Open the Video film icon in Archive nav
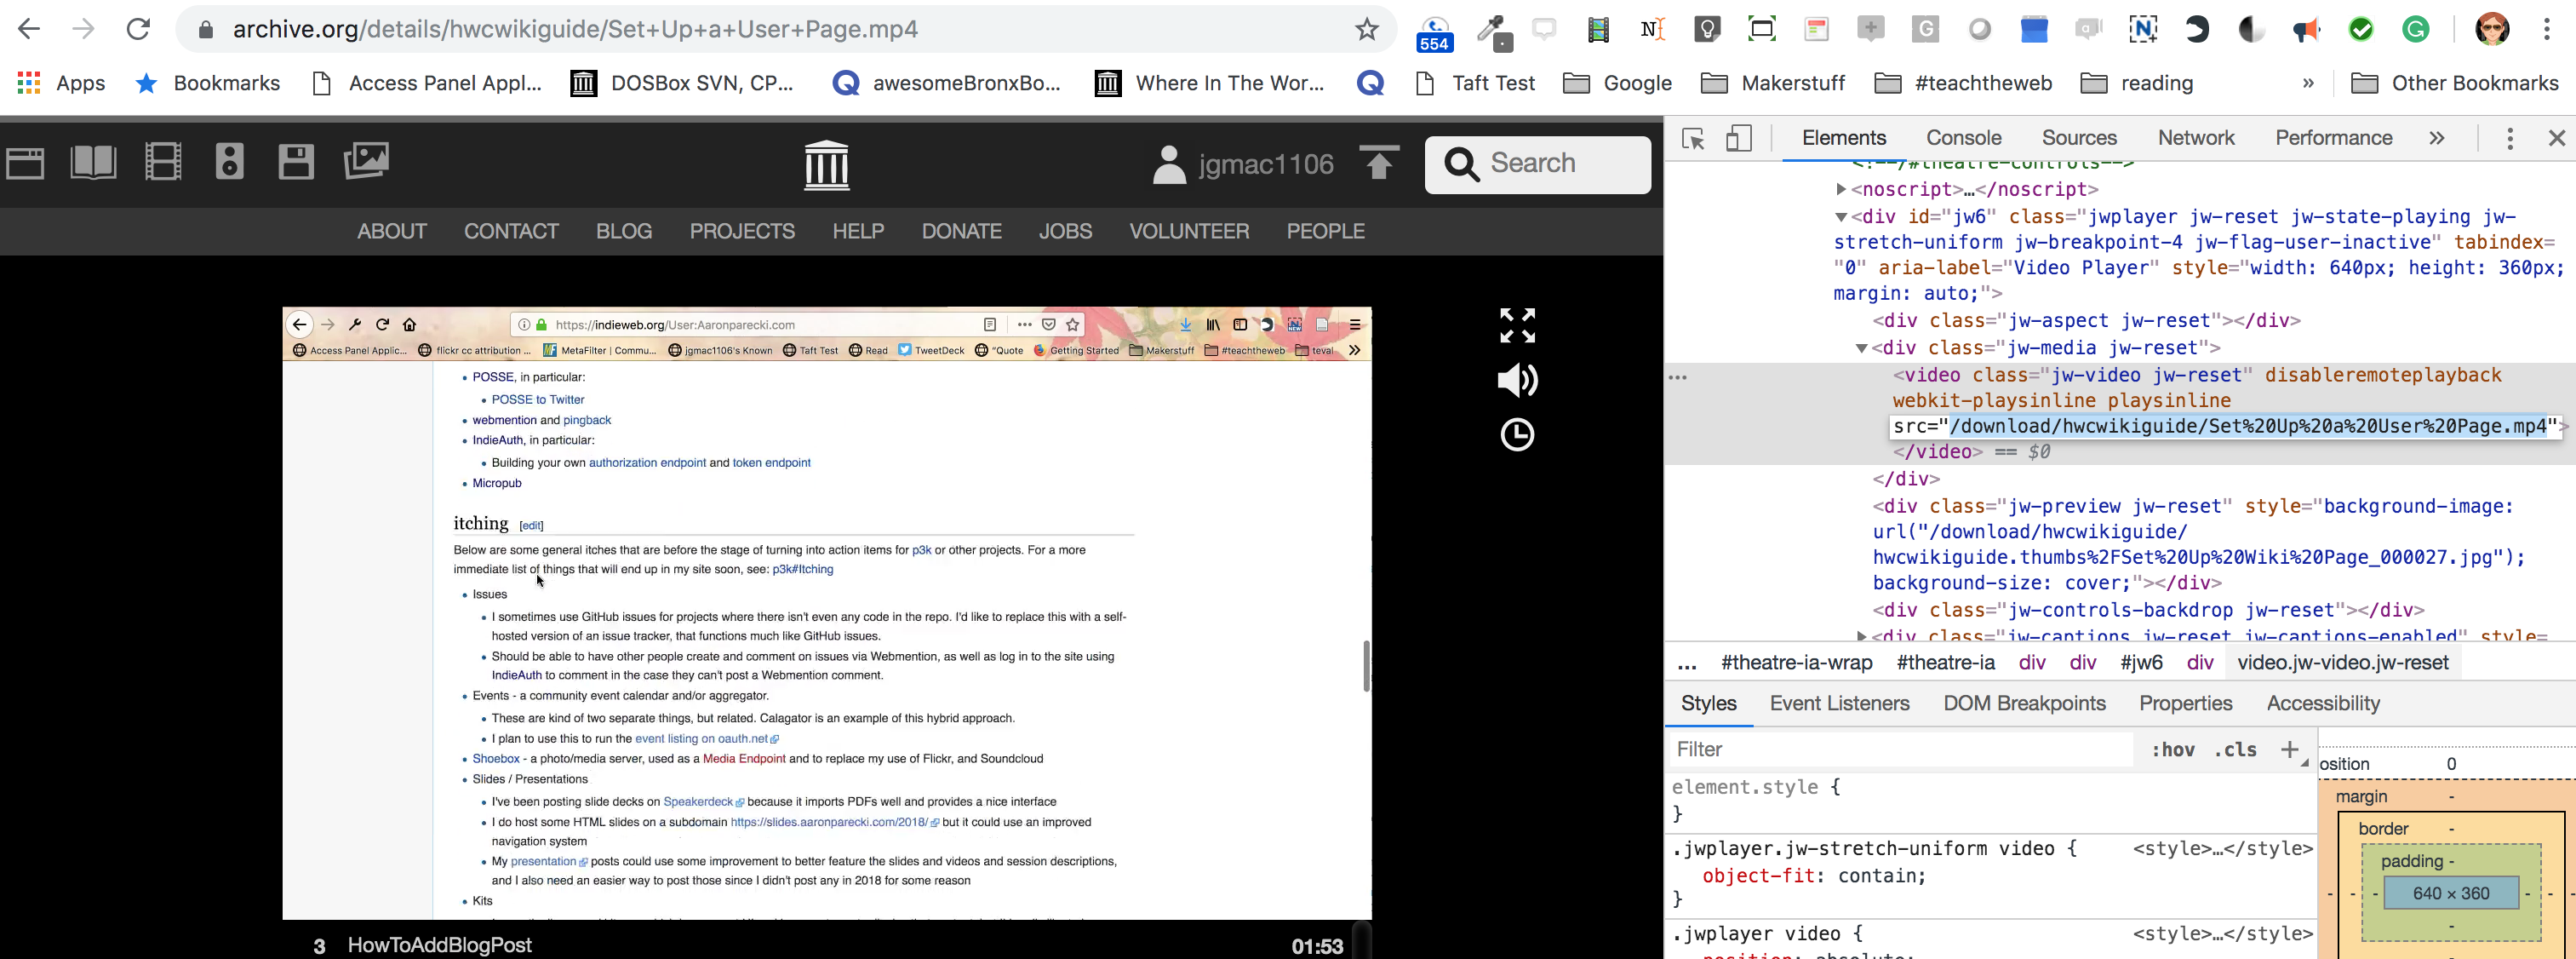This screenshot has height=959, width=2576. pos(163,162)
